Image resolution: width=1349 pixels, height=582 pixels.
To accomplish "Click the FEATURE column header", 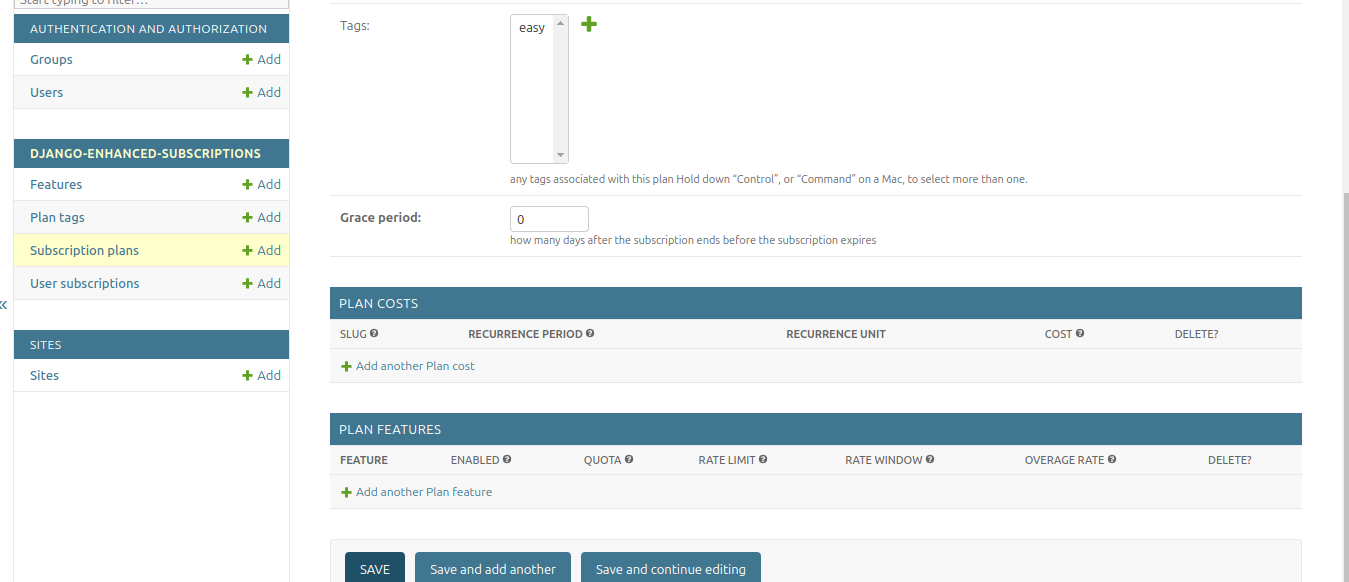I will pyautogui.click(x=364, y=460).
